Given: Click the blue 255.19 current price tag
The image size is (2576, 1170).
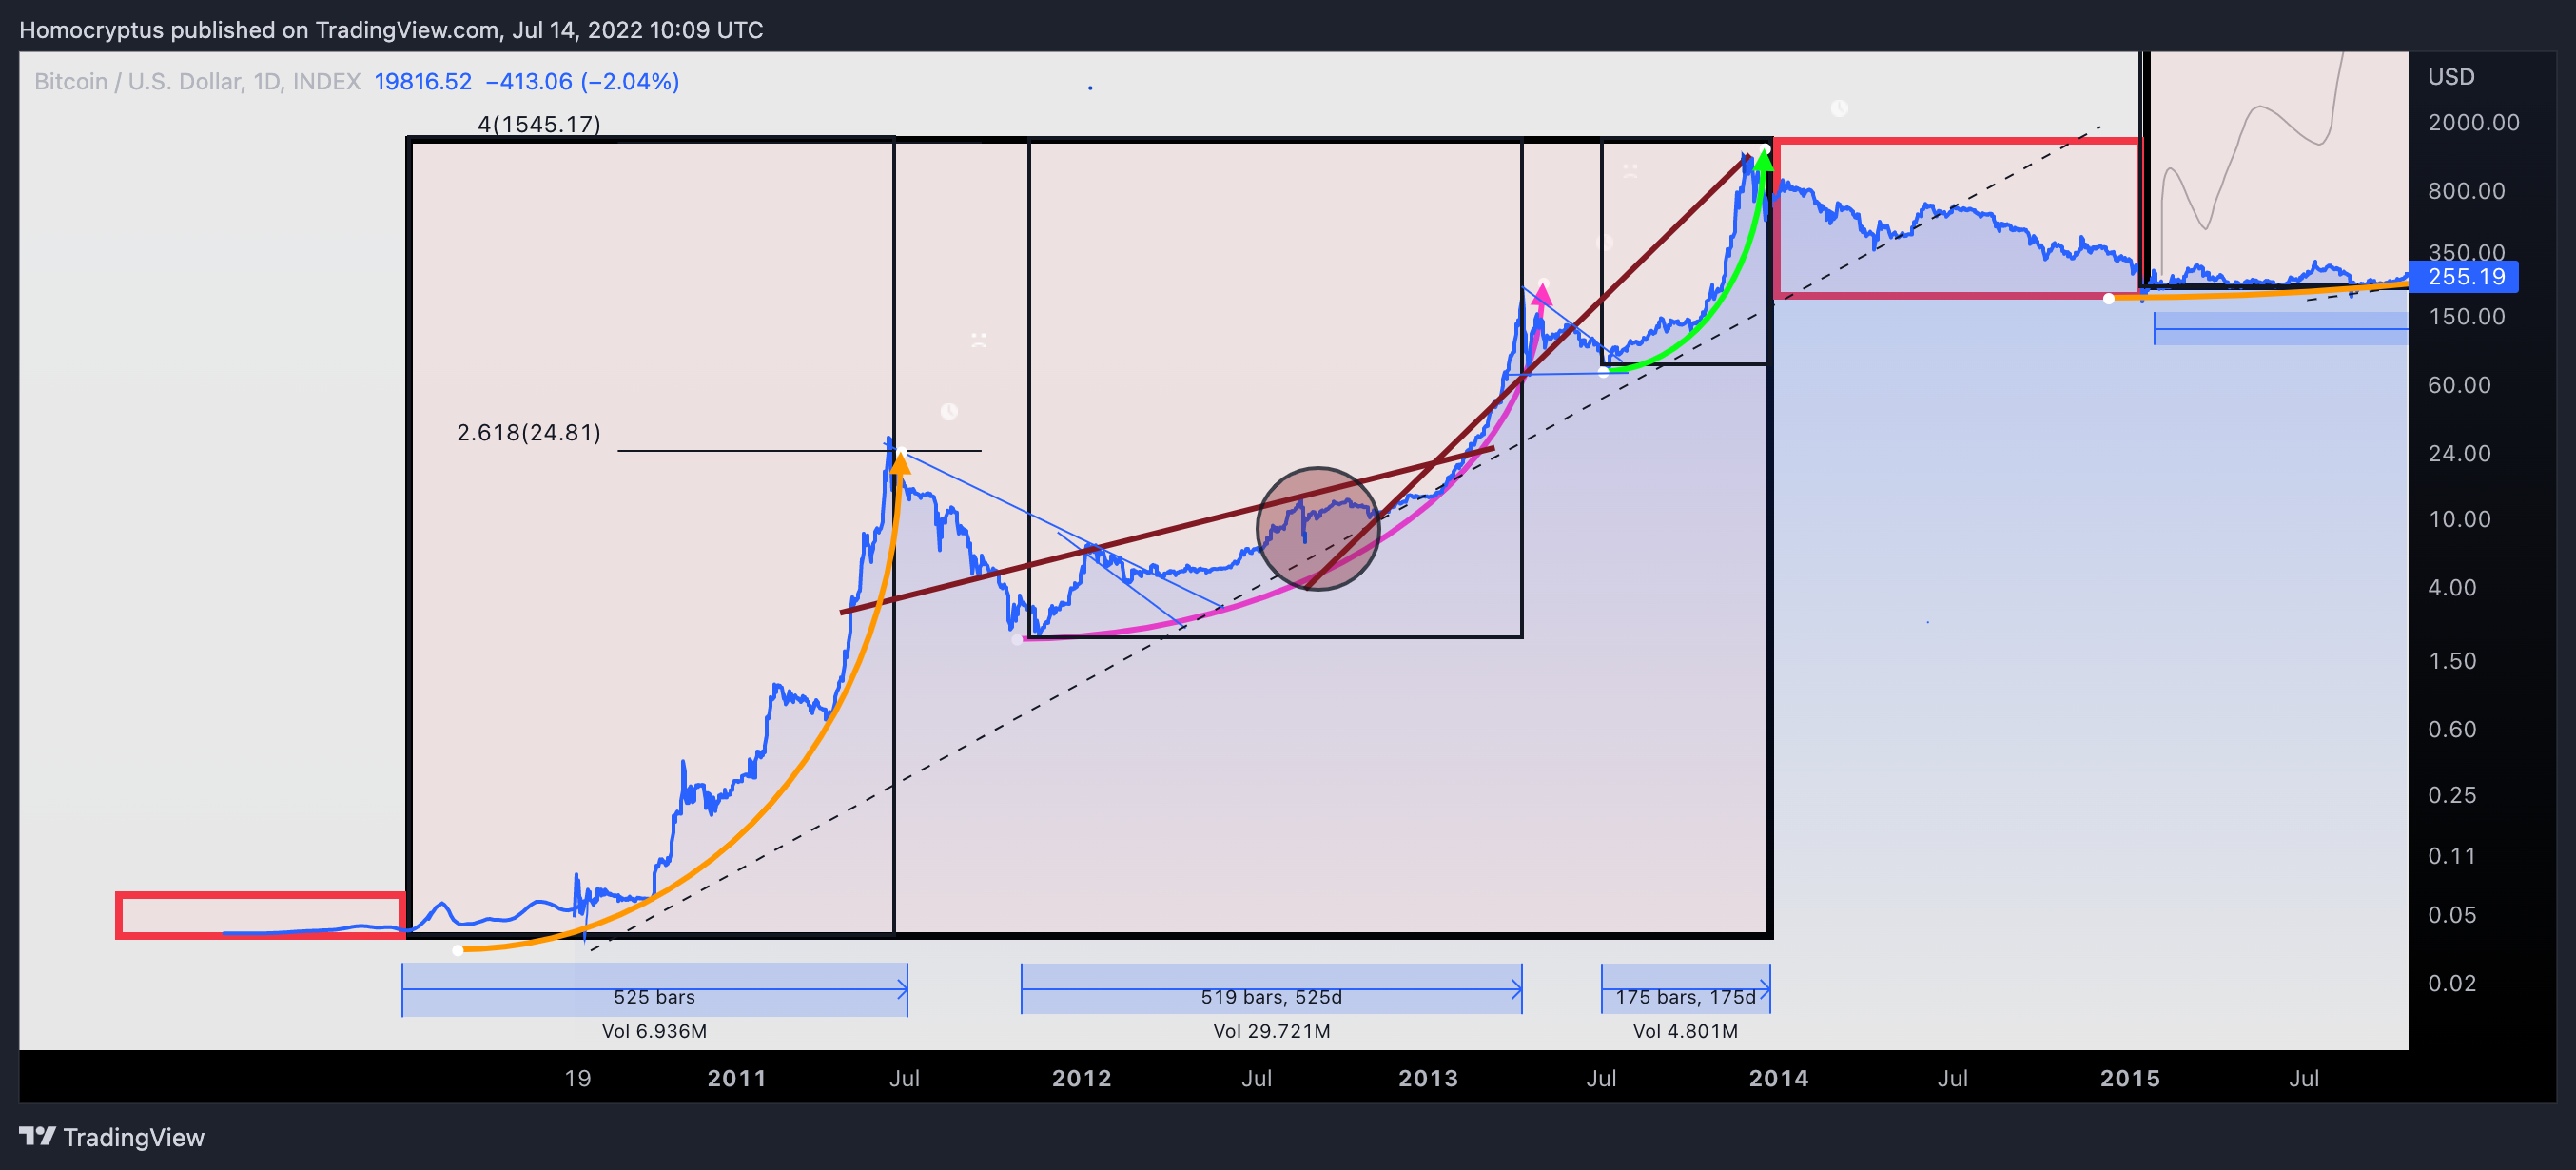Looking at the screenshot, I should (2464, 277).
